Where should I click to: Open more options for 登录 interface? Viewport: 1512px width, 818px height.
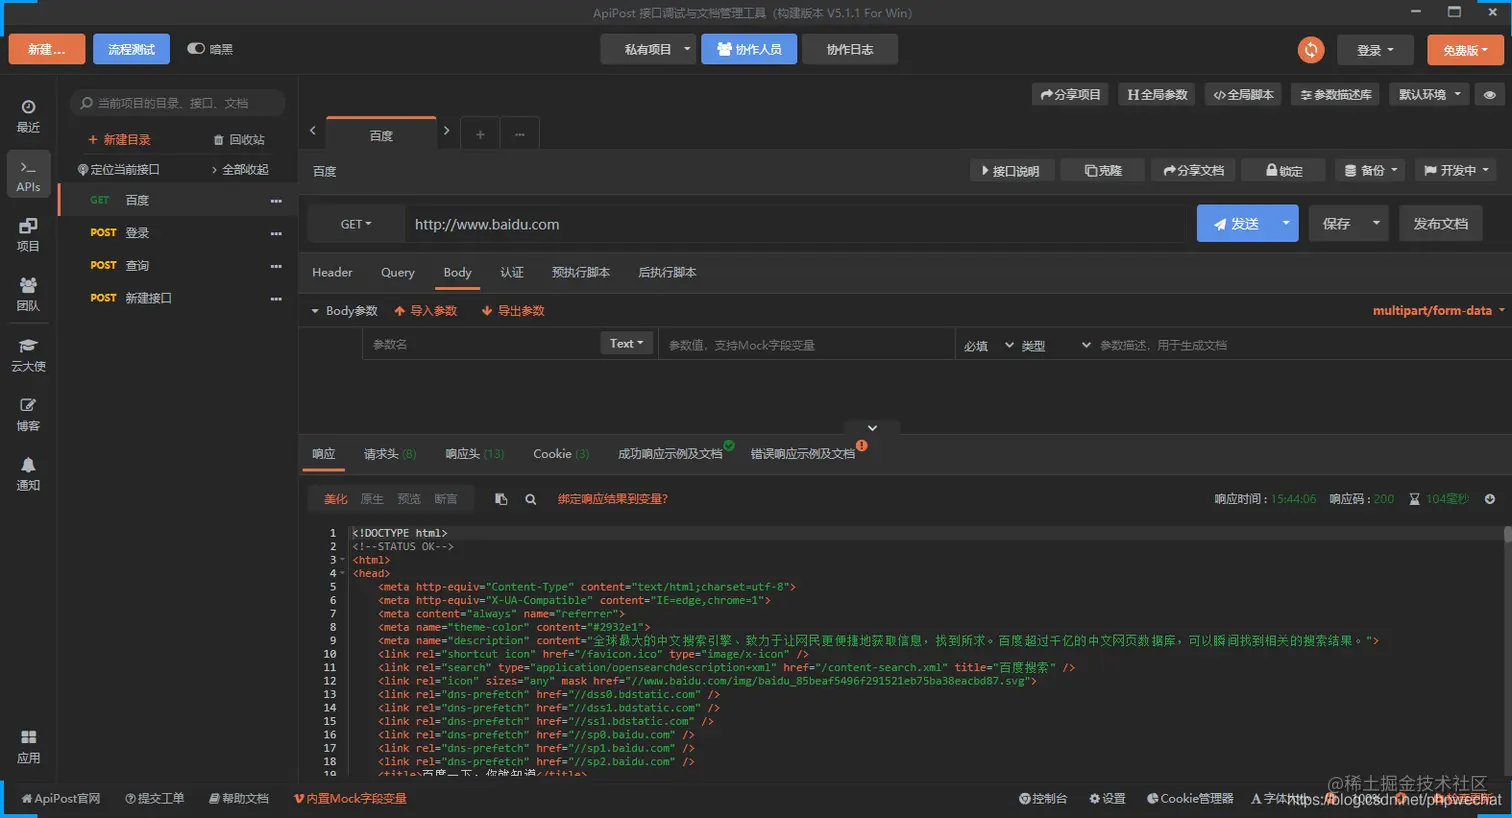pos(276,233)
